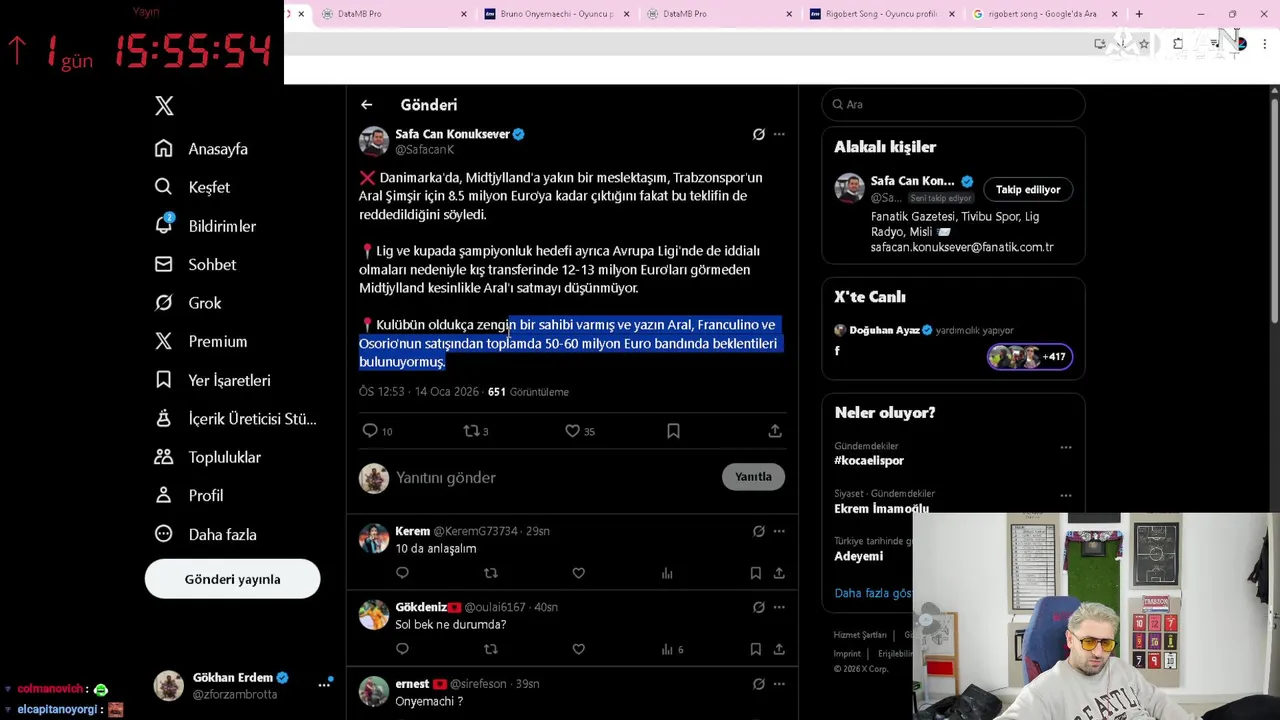Open options for #kocaelispor trend

point(1065,448)
